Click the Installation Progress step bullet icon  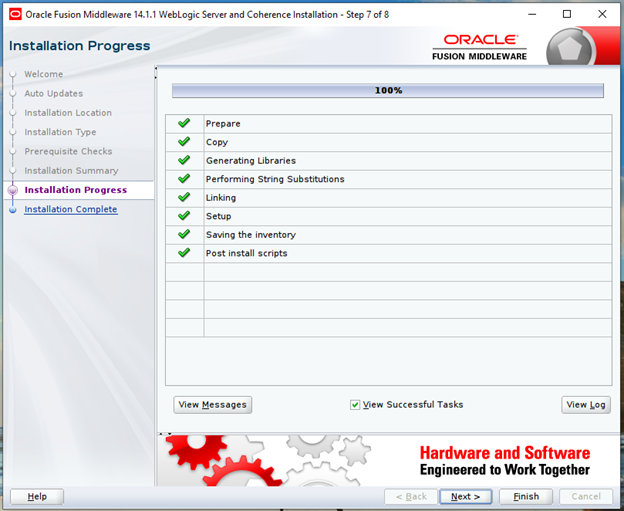[13, 190]
